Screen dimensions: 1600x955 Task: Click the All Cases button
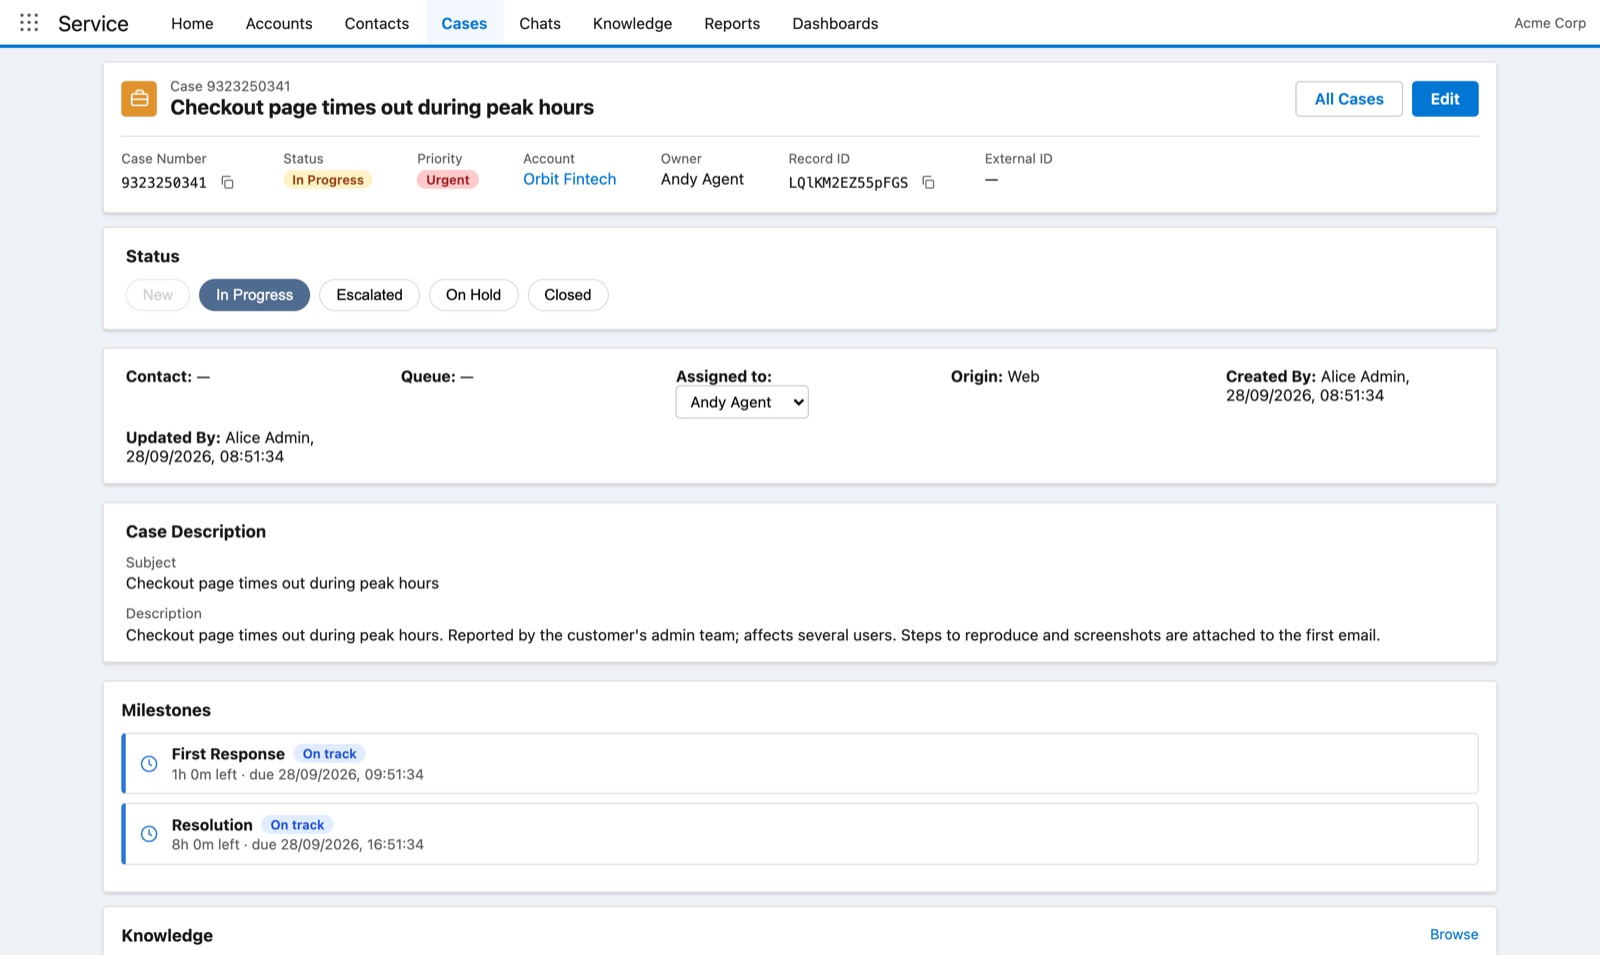[1349, 99]
